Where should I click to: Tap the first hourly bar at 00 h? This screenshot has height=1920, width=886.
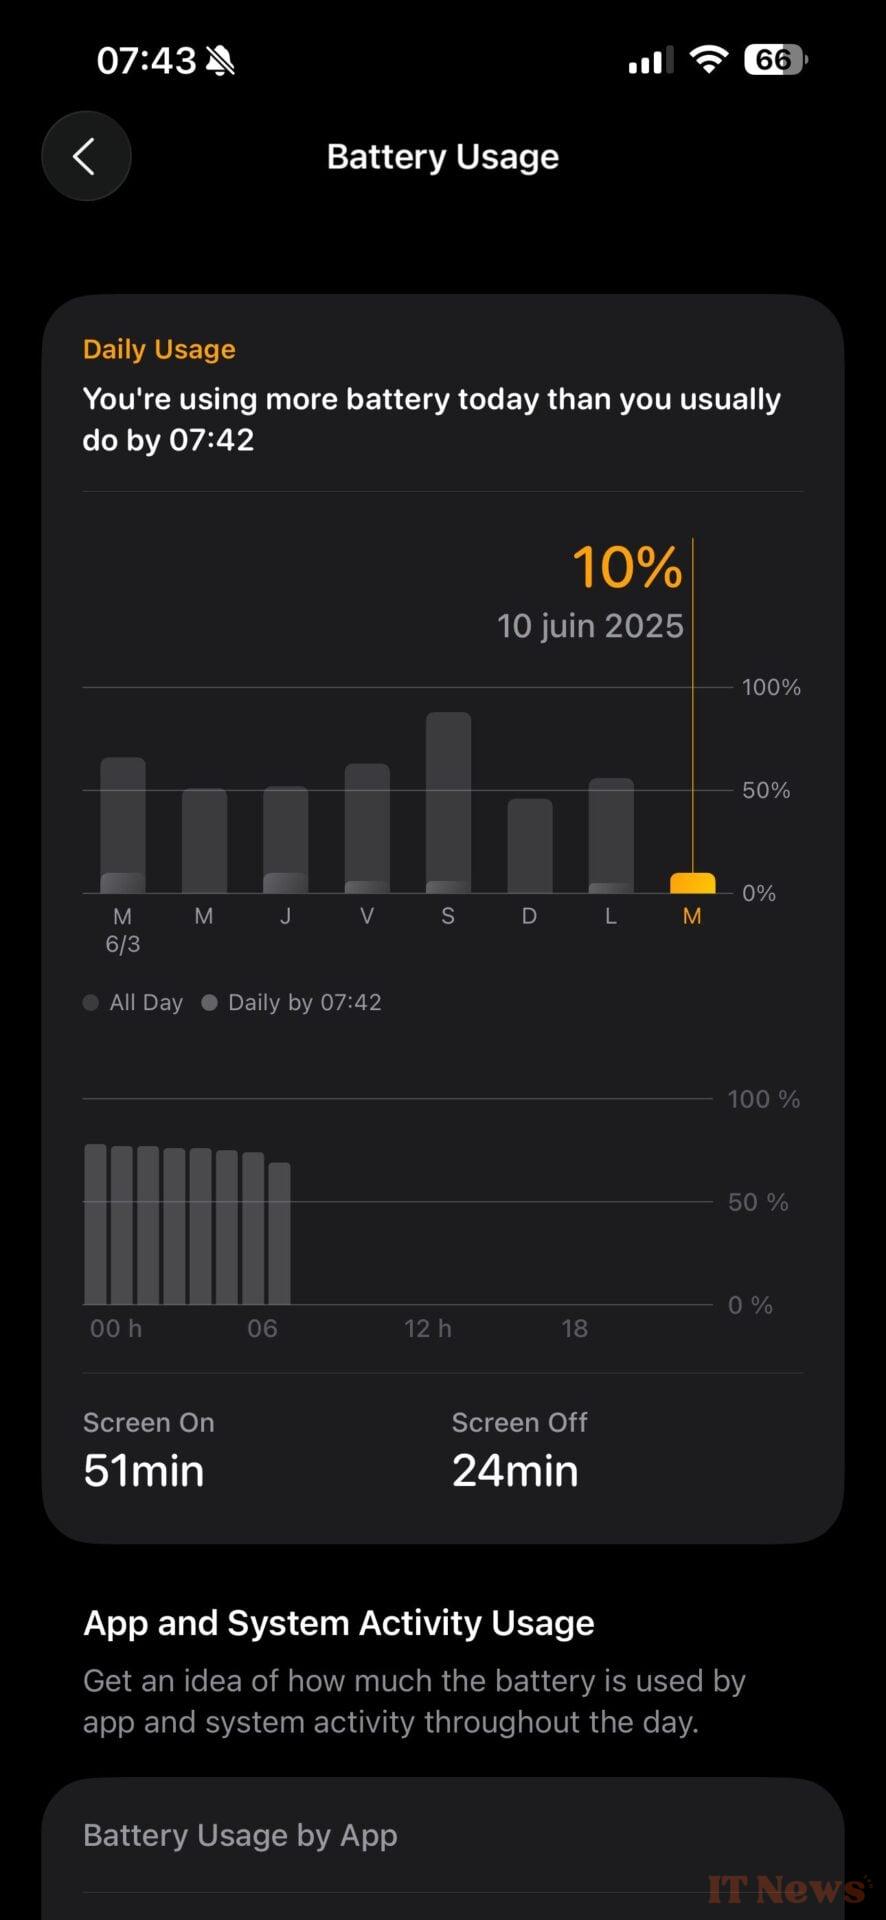pyautogui.click(x=95, y=1224)
